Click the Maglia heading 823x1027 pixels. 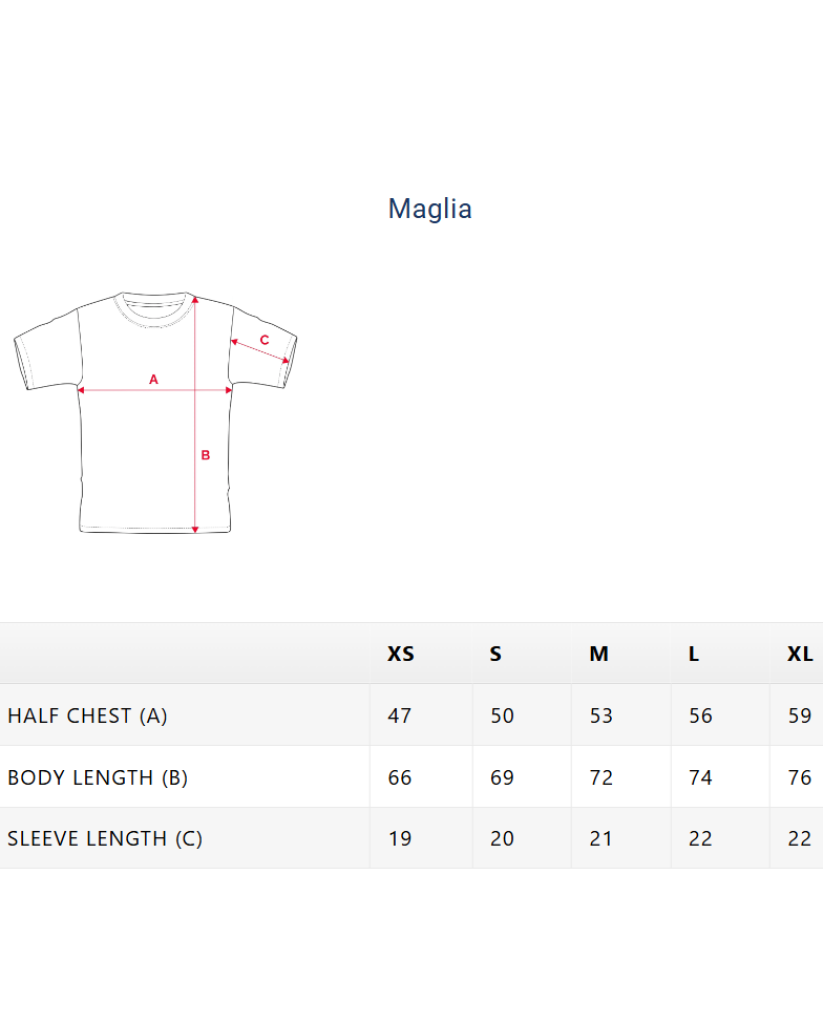[x=430, y=208]
